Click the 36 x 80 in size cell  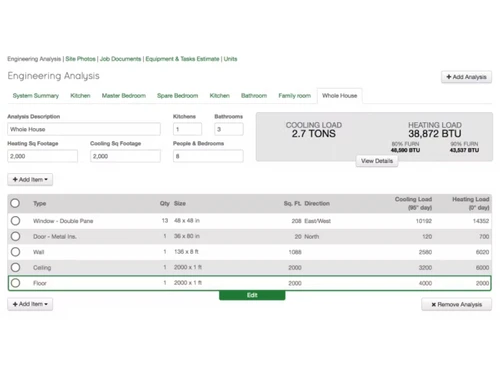click(x=187, y=236)
